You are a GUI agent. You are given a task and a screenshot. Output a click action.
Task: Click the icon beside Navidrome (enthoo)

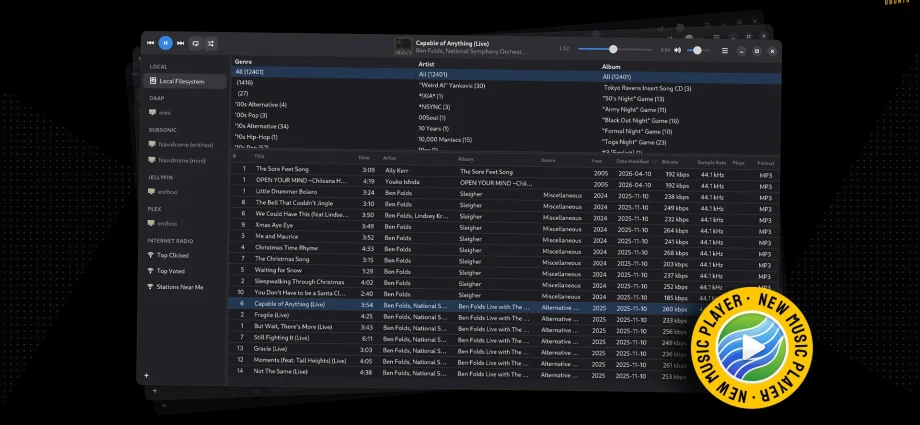pos(152,144)
